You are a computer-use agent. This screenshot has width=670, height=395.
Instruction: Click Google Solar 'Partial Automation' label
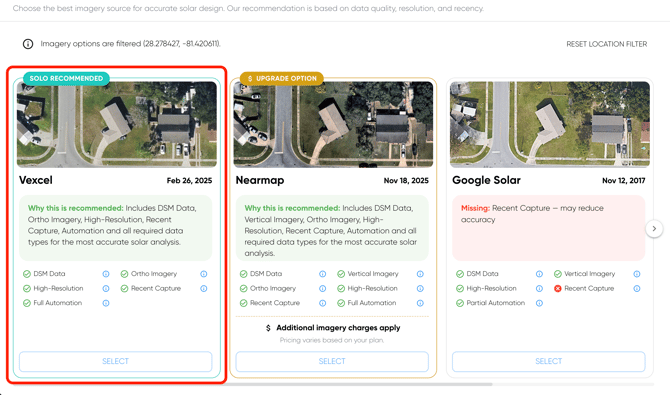coord(496,303)
